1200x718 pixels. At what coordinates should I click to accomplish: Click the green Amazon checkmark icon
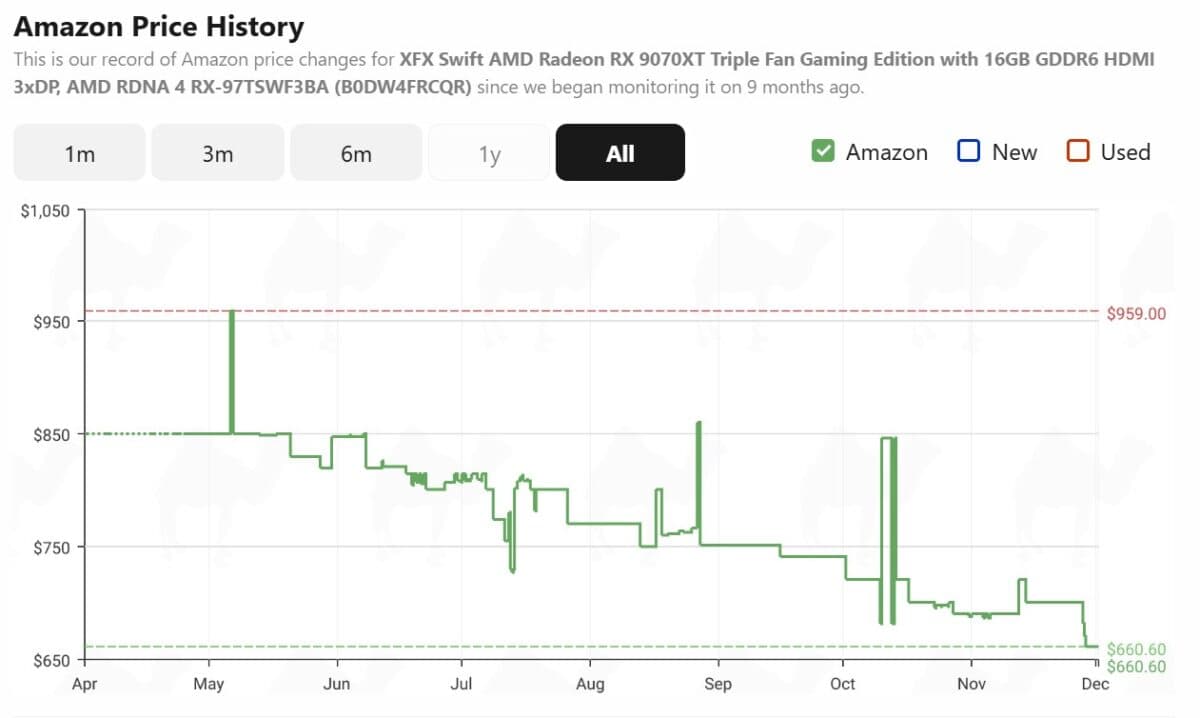pos(824,151)
